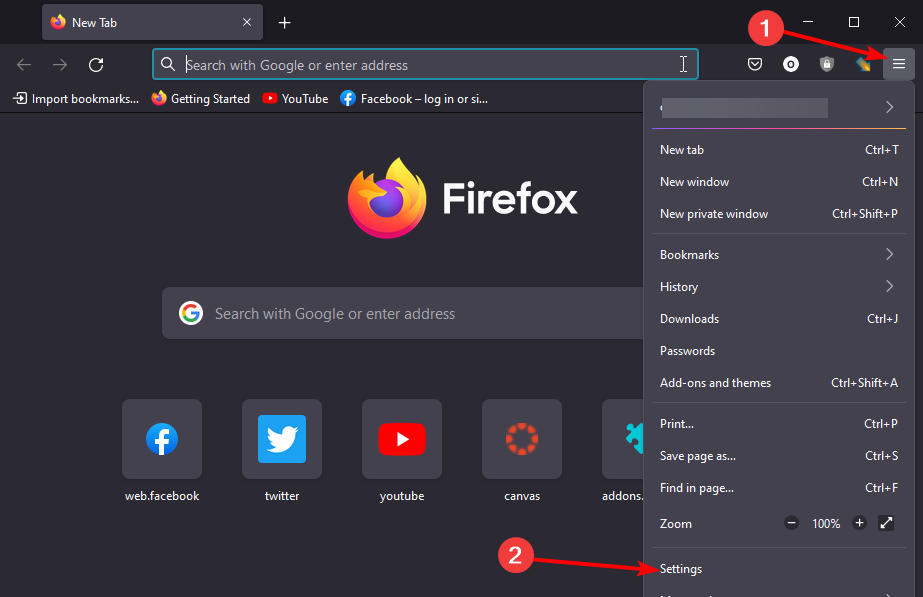Open Facebook log in bookmark
Image resolution: width=923 pixels, height=597 pixels.
pyautogui.click(x=414, y=99)
